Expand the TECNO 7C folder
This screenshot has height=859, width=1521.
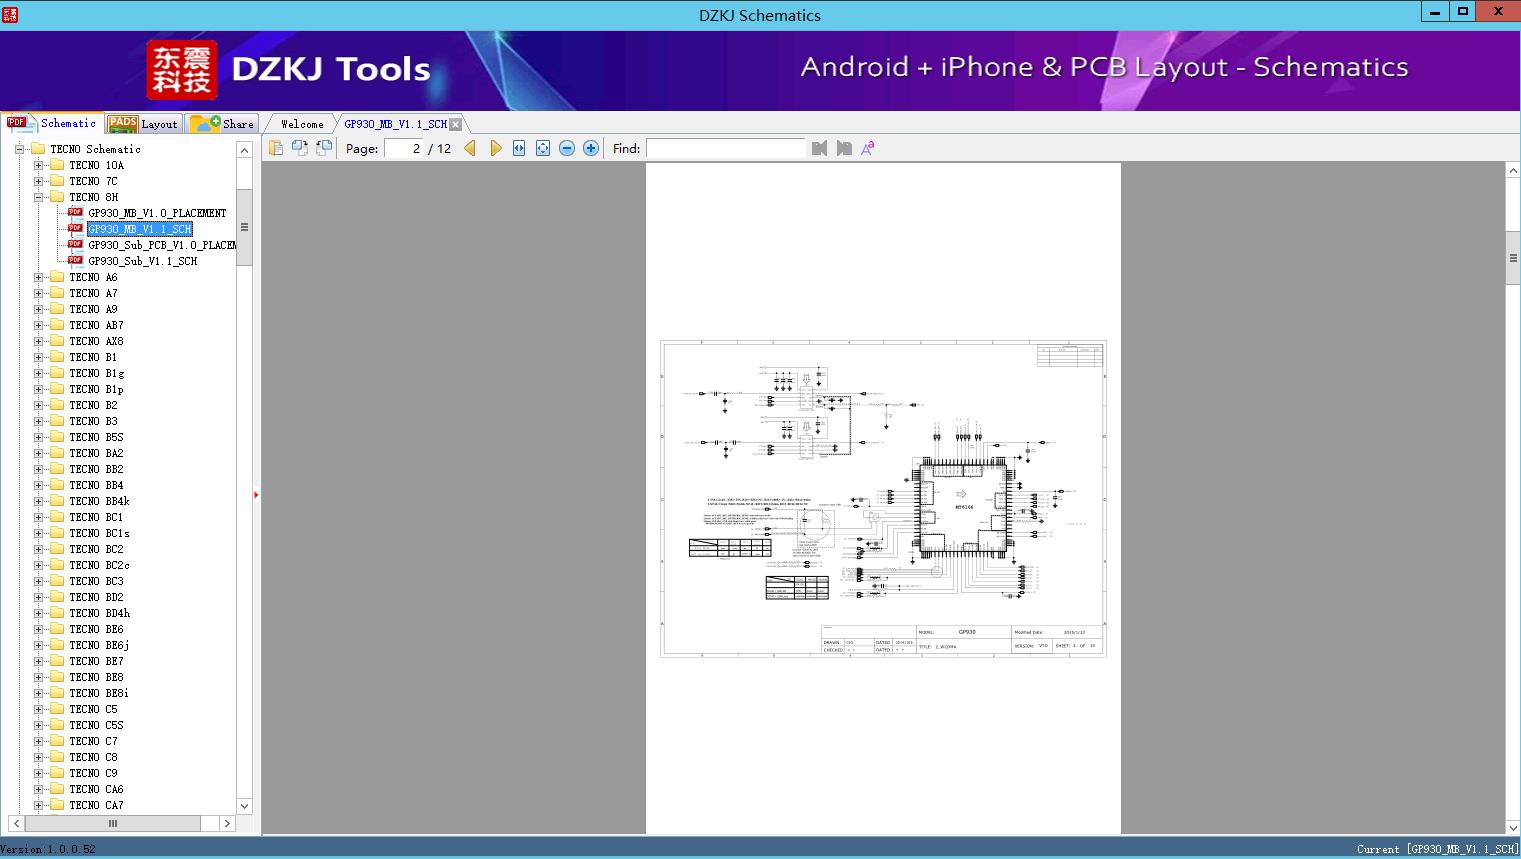point(38,181)
